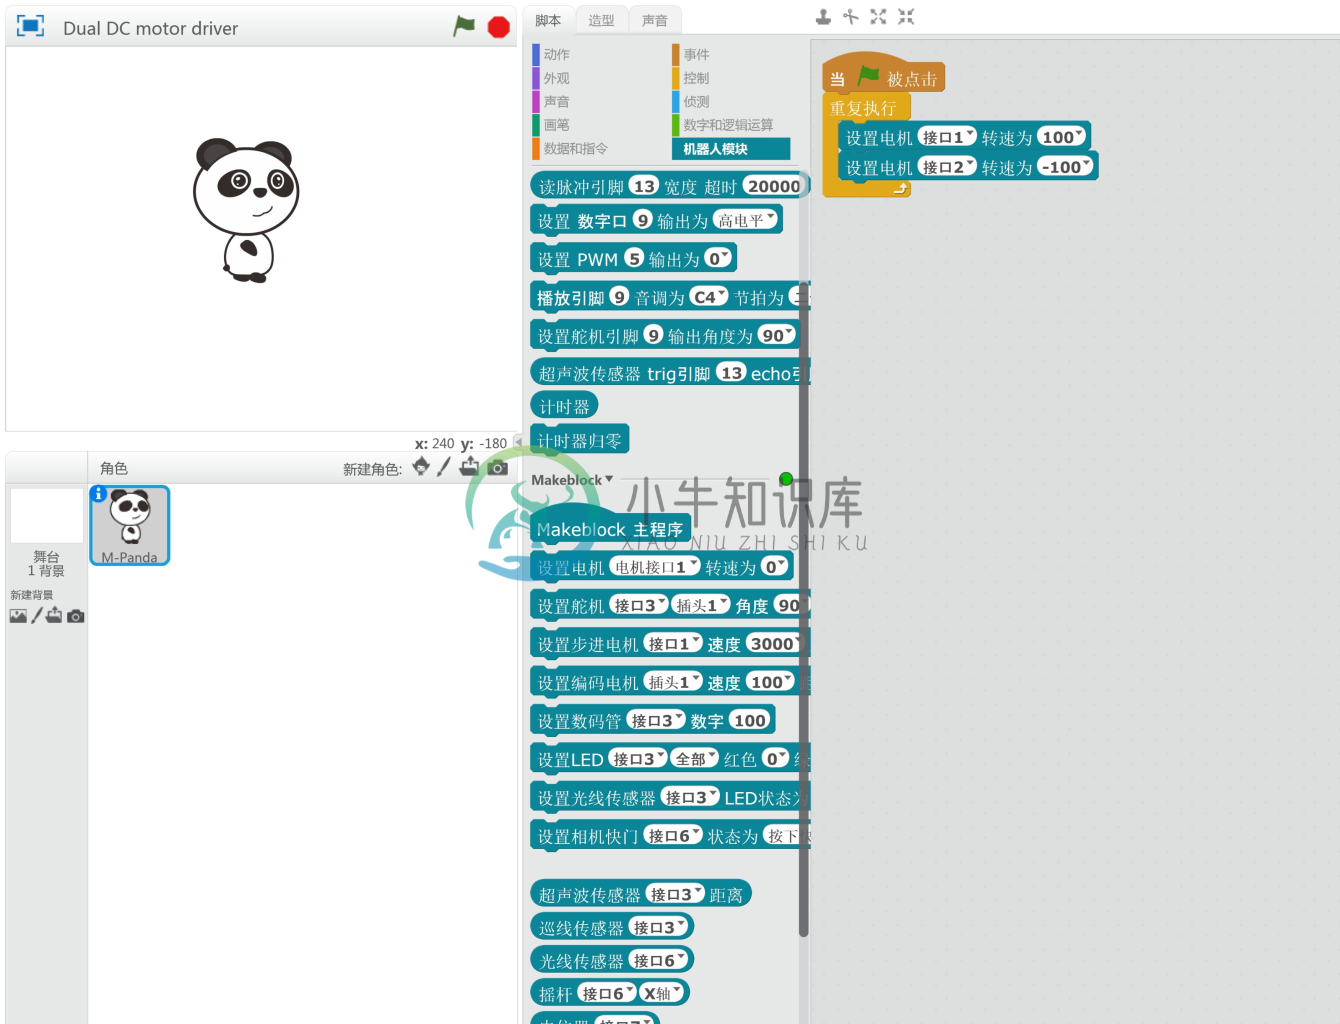Open servo angle 90 dropdown
The image size is (1340, 1024).
pos(777,335)
